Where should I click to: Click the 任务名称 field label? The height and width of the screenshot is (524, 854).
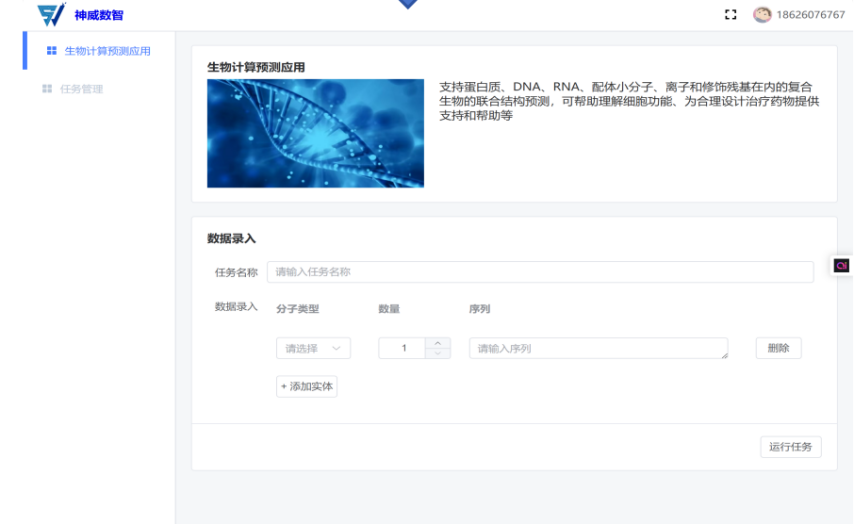[x=236, y=272]
